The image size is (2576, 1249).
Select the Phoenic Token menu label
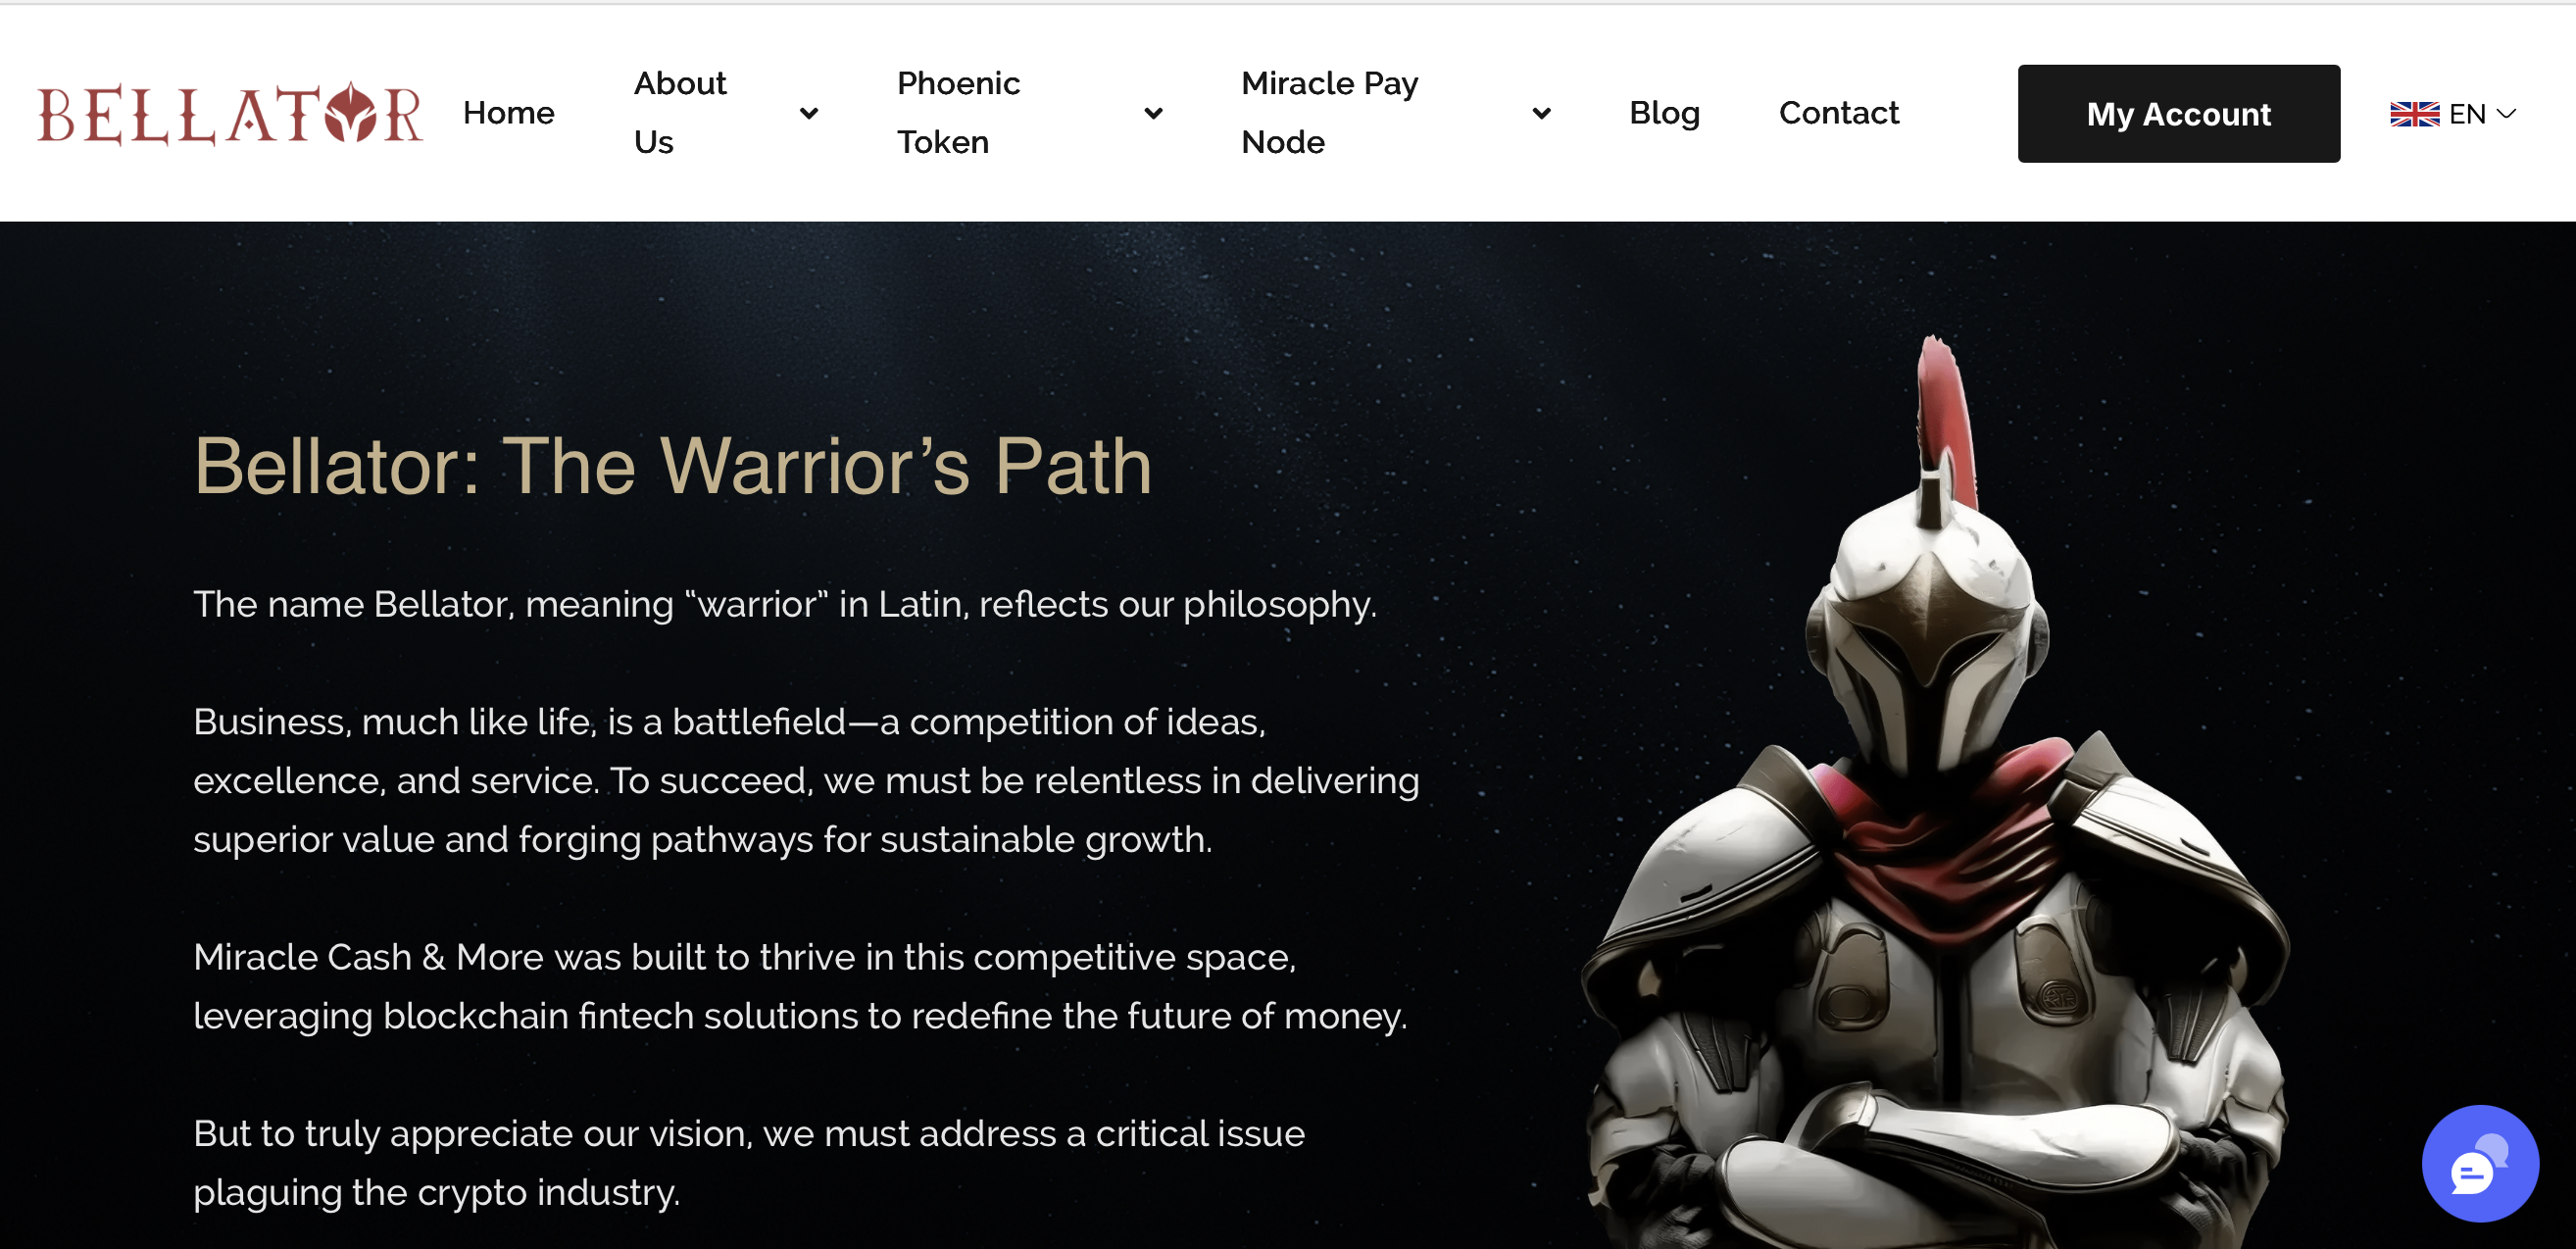click(x=958, y=113)
